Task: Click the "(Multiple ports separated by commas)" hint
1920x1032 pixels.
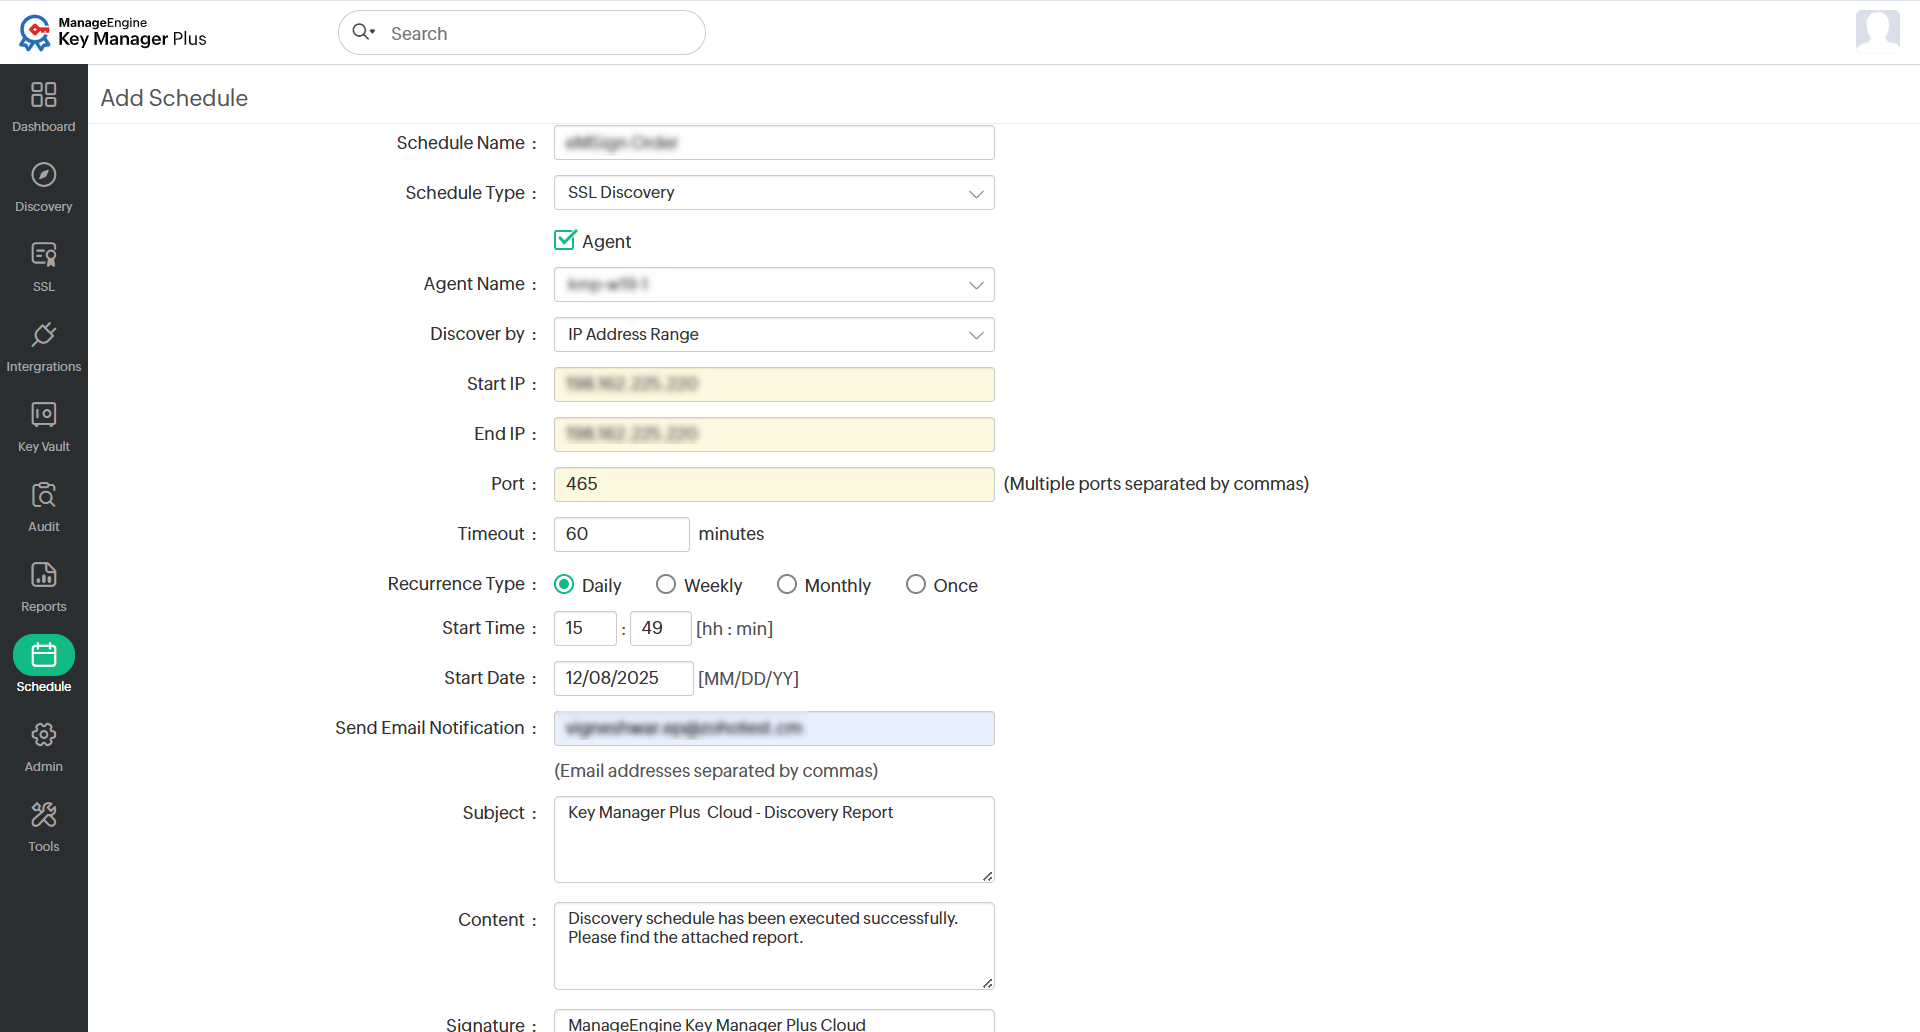Action: click(x=1156, y=484)
